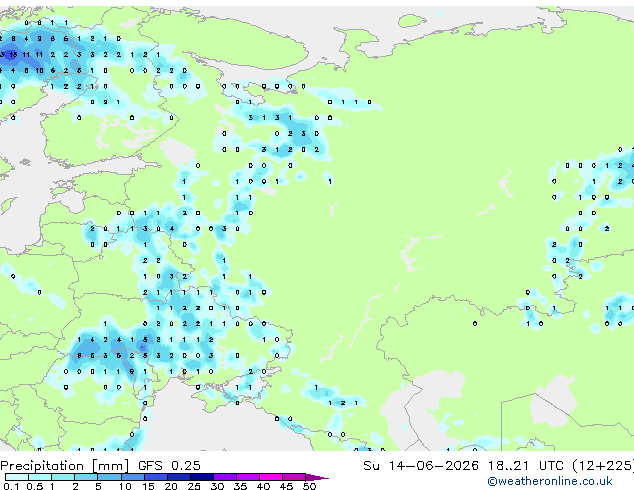Click the 10–15 mm legend color segment
Screen dimensions: 634x490
[x=133, y=477]
